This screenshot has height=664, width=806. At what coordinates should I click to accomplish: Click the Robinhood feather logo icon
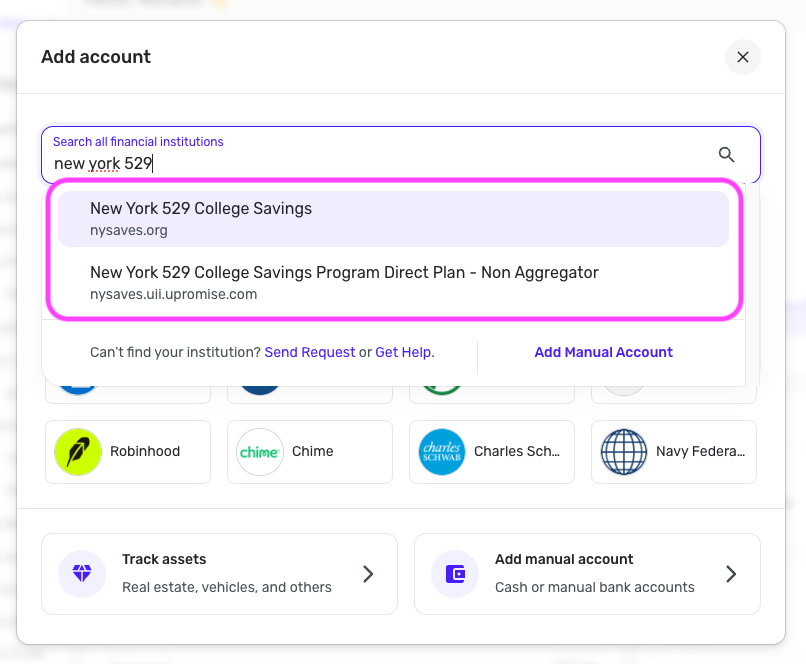pos(78,452)
